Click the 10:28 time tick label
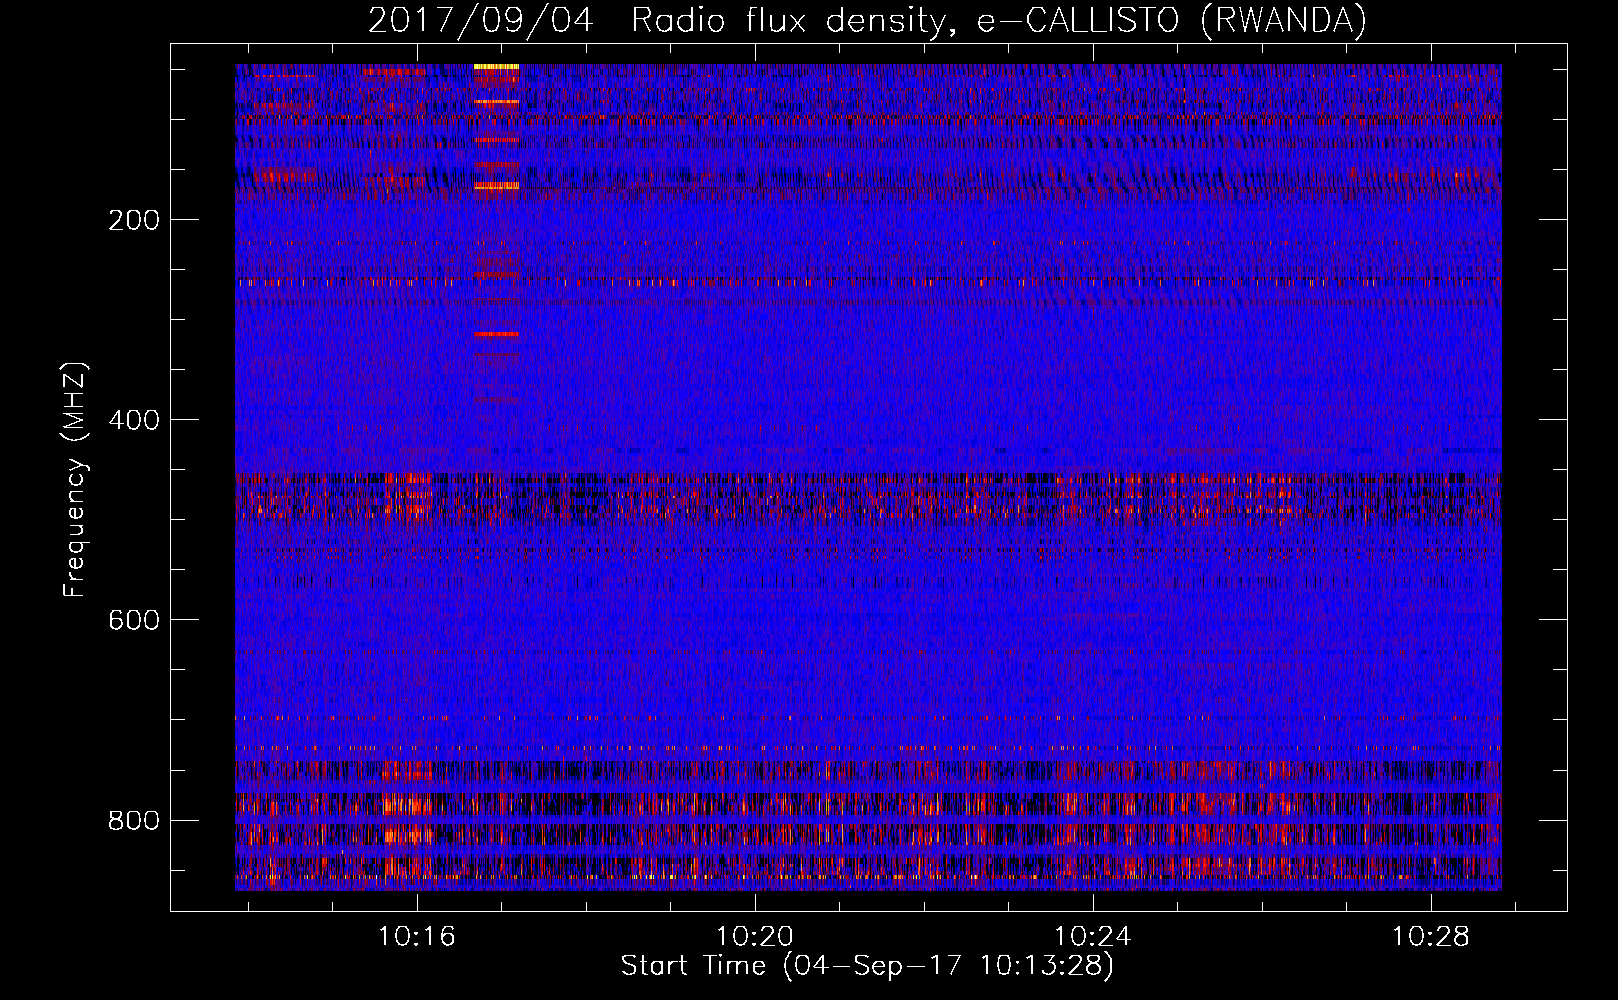This screenshot has height=1000, width=1618. click(x=1431, y=936)
